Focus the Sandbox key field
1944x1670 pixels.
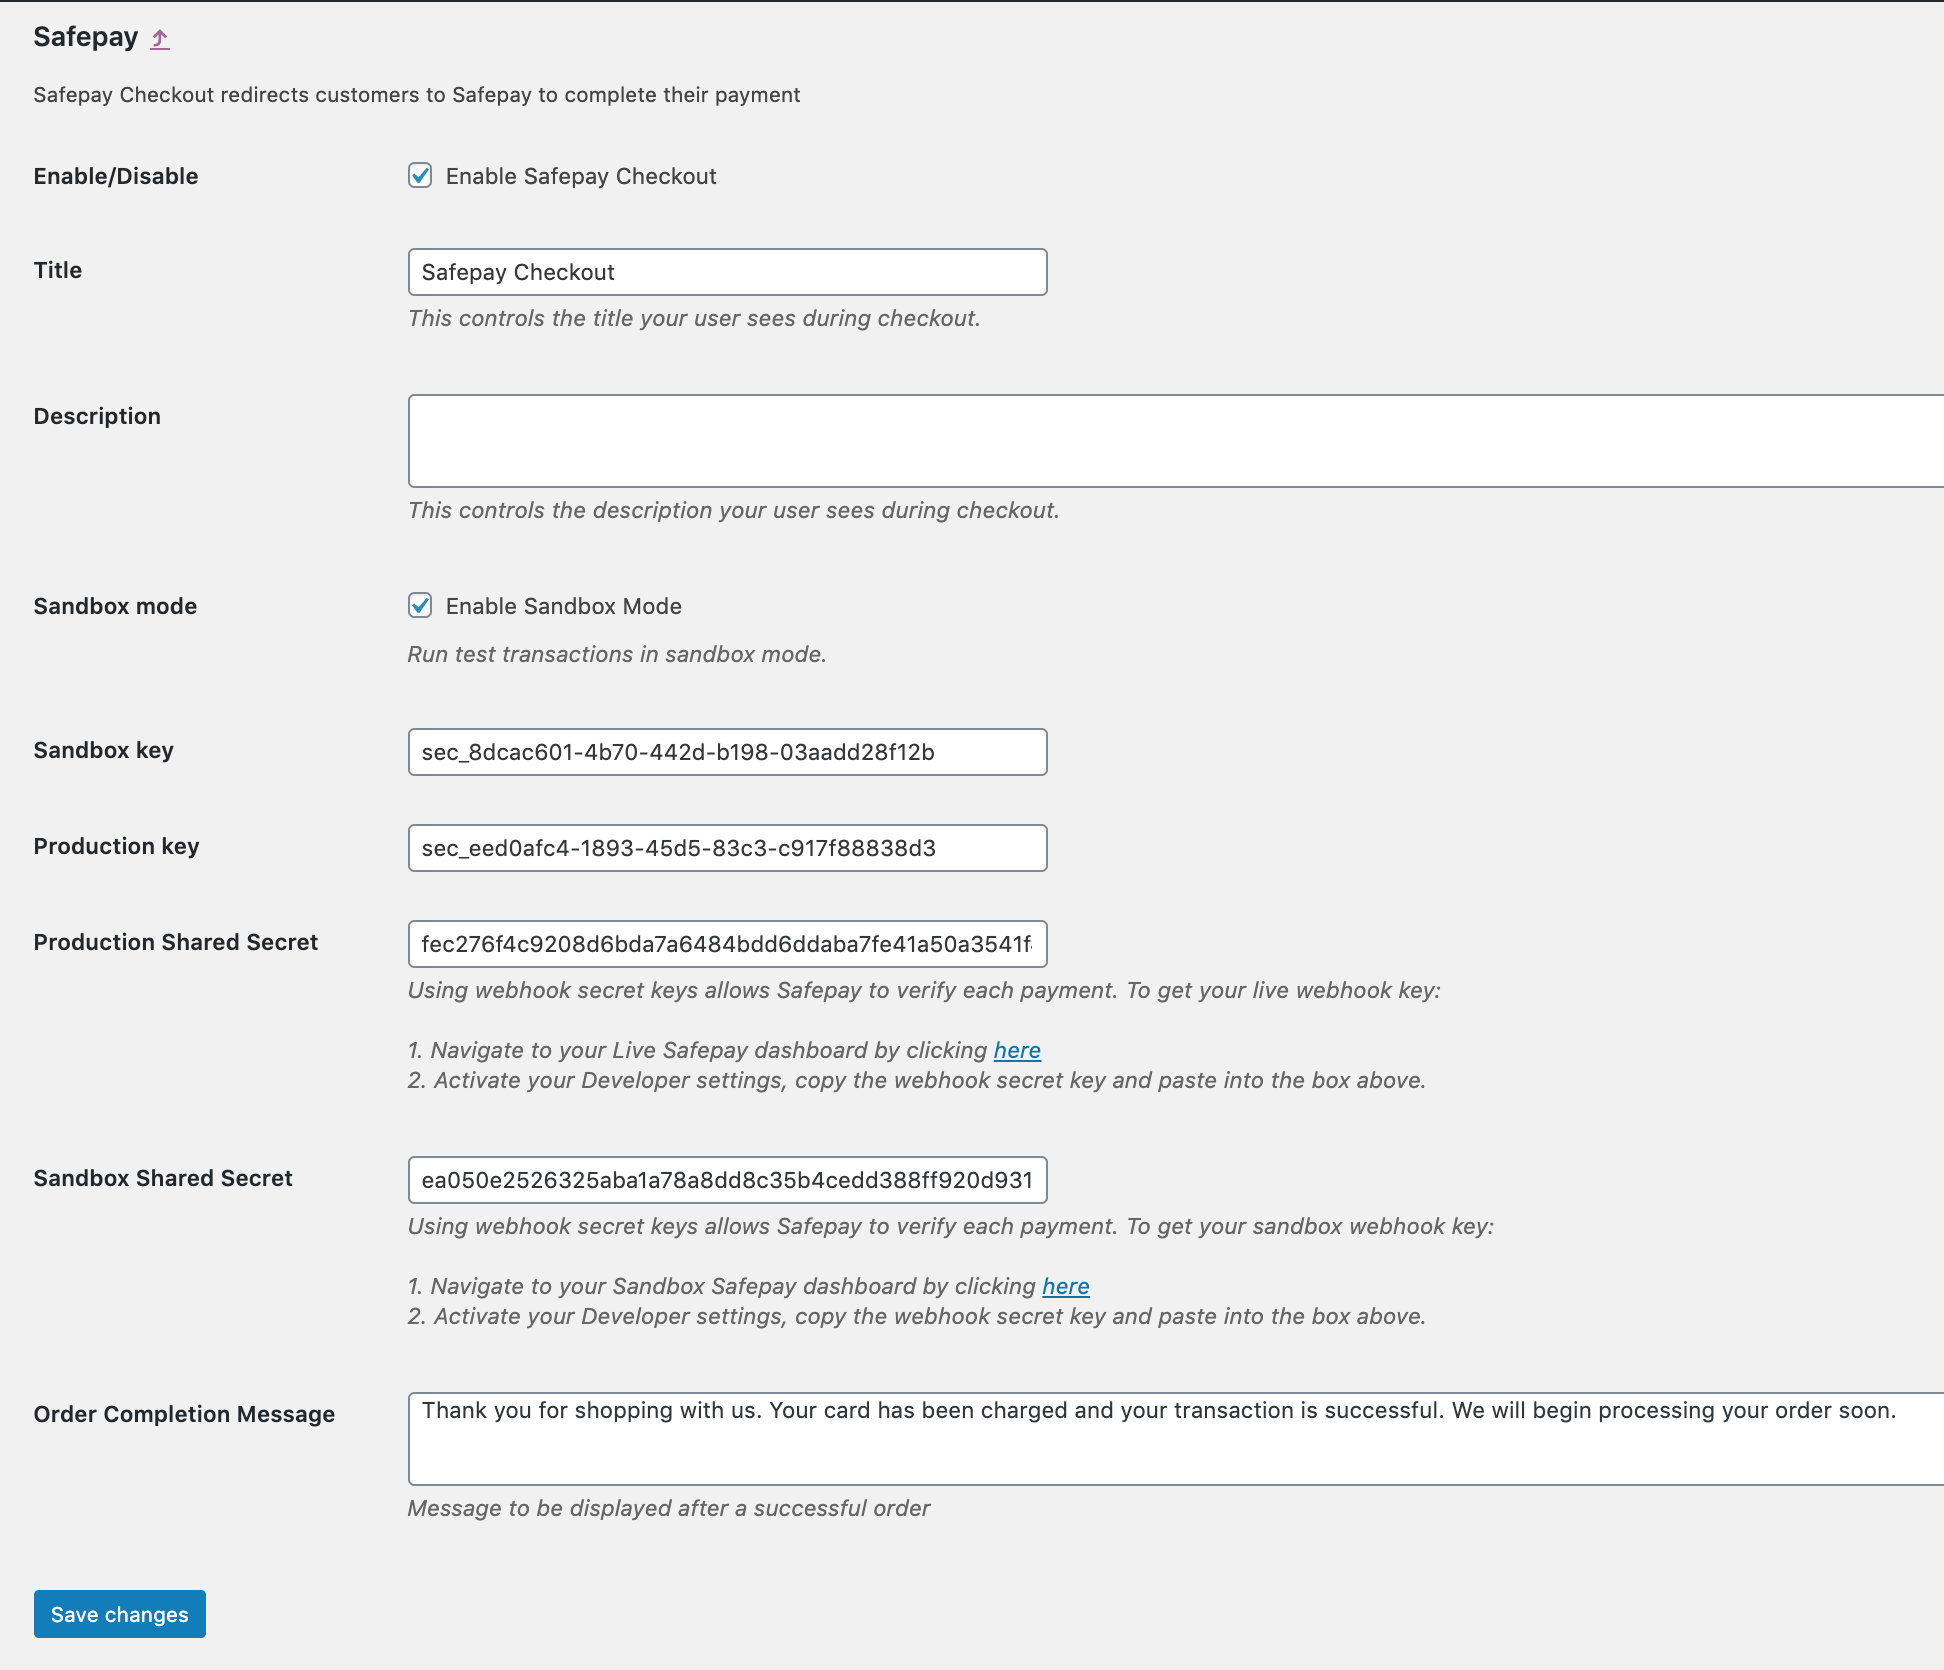coord(727,752)
